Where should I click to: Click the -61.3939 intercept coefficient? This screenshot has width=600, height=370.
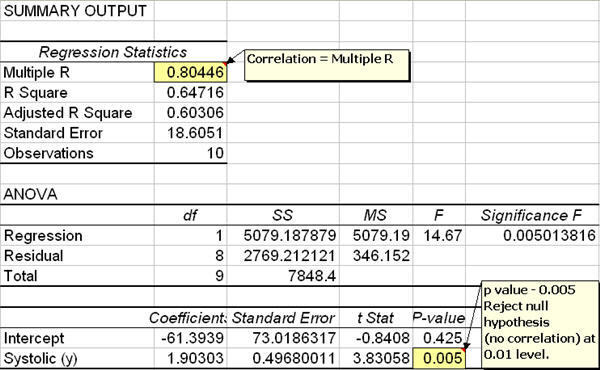pyautogui.click(x=191, y=338)
